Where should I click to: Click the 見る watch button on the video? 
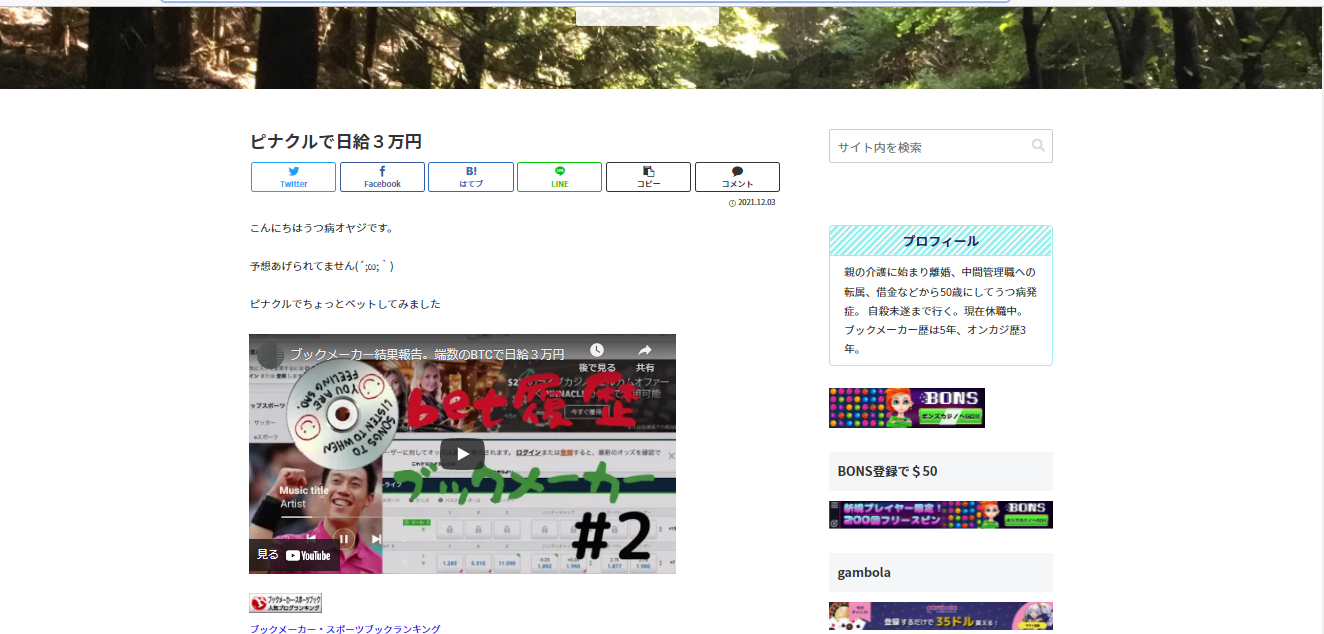coord(266,555)
